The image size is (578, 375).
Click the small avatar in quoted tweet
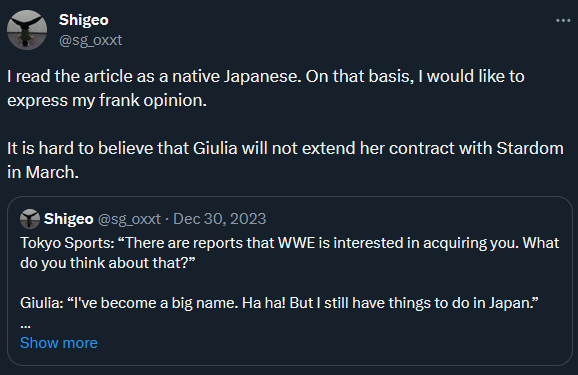point(30,219)
